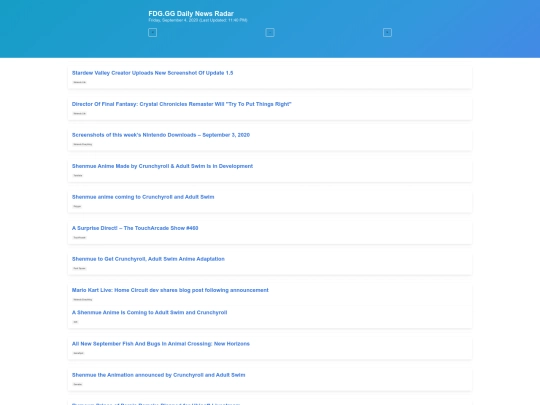Click source tag under 'Shenmue Anime Made by Crunchyroll'

point(78,175)
